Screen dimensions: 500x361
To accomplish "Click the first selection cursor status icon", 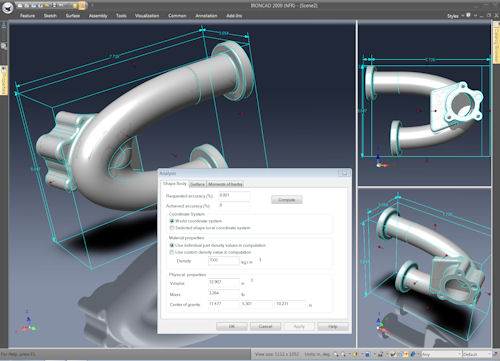I will pyautogui.click(x=336, y=354).
